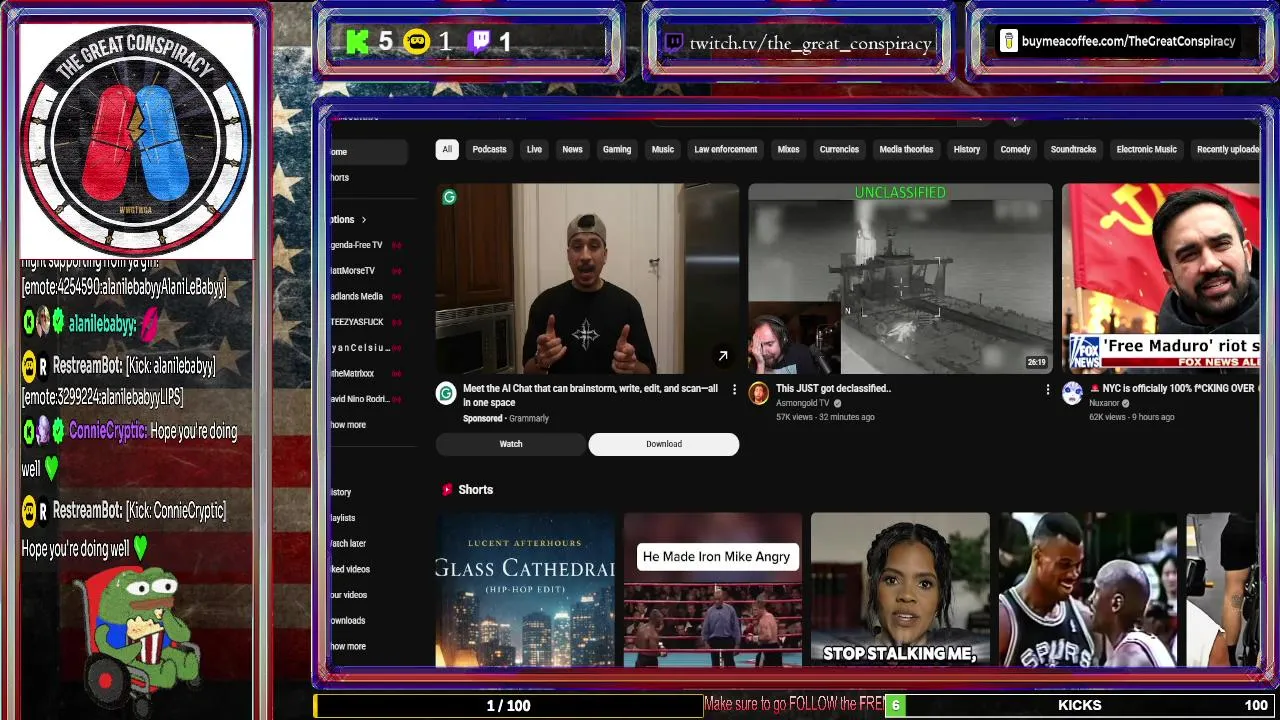The width and height of the screenshot is (1280, 720).
Task: Select the Live filter chip
Action: click(x=534, y=149)
